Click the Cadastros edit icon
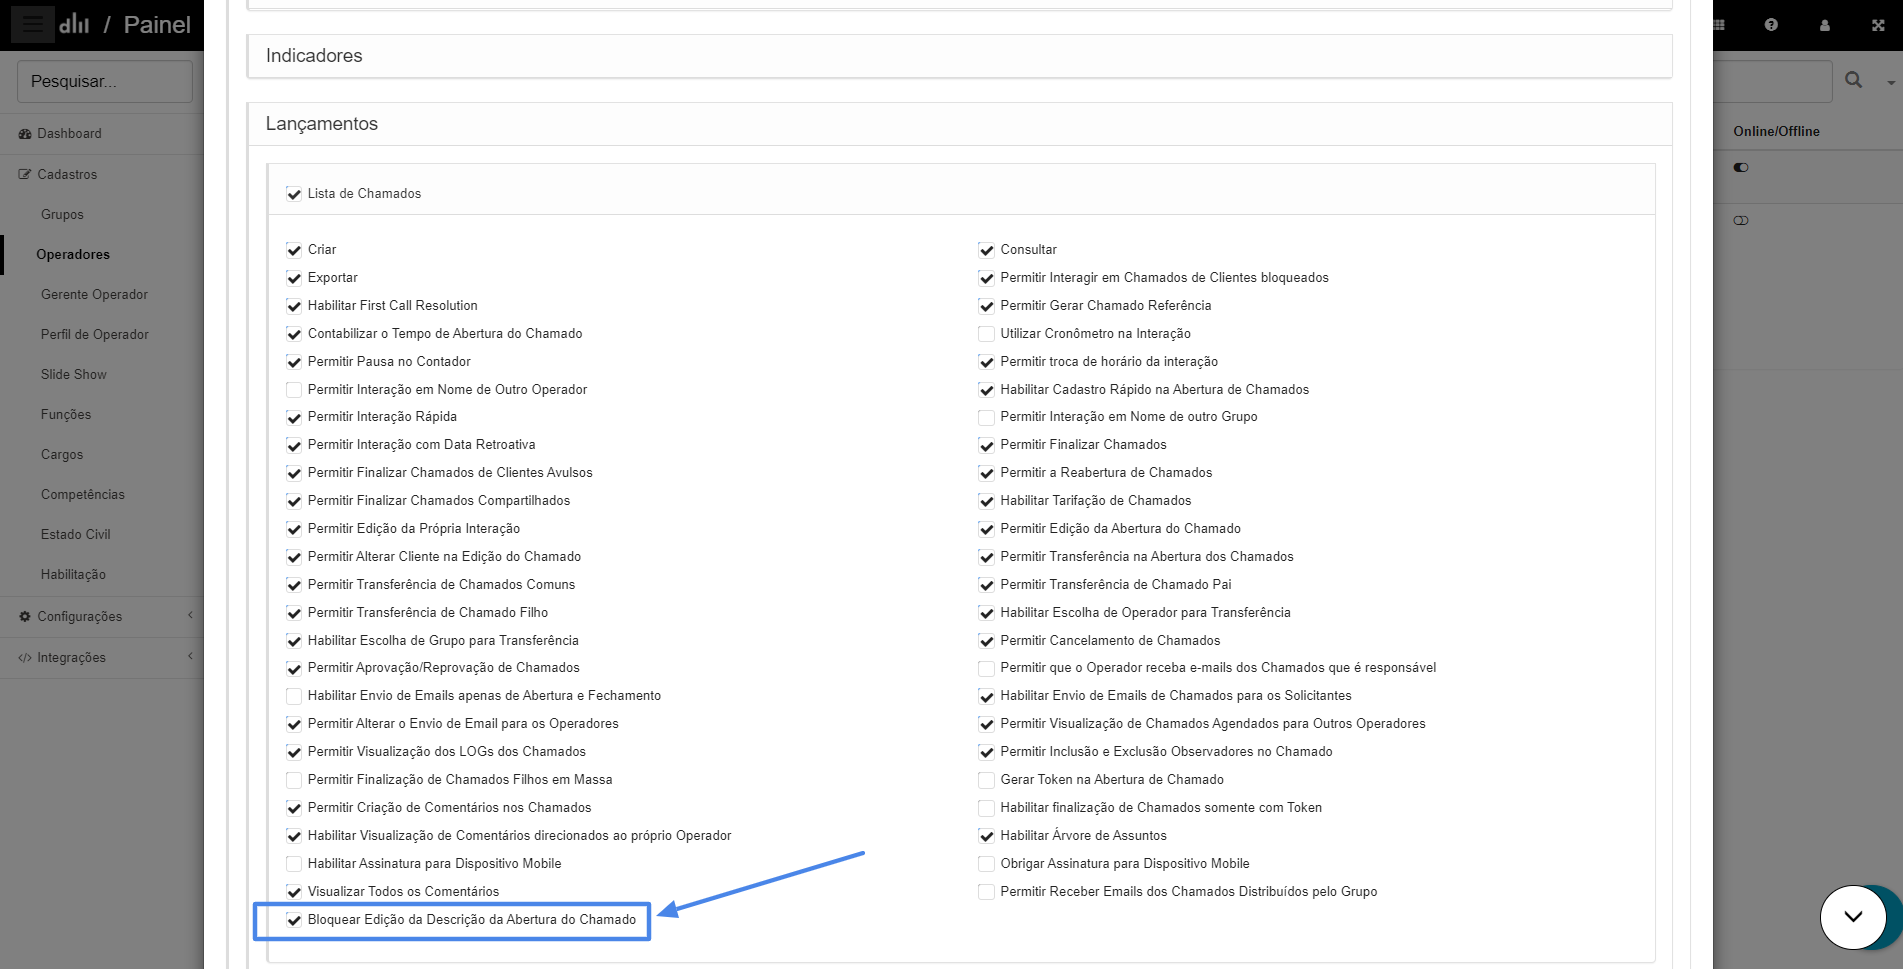Image resolution: width=1903 pixels, height=969 pixels. click(x=25, y=174)
